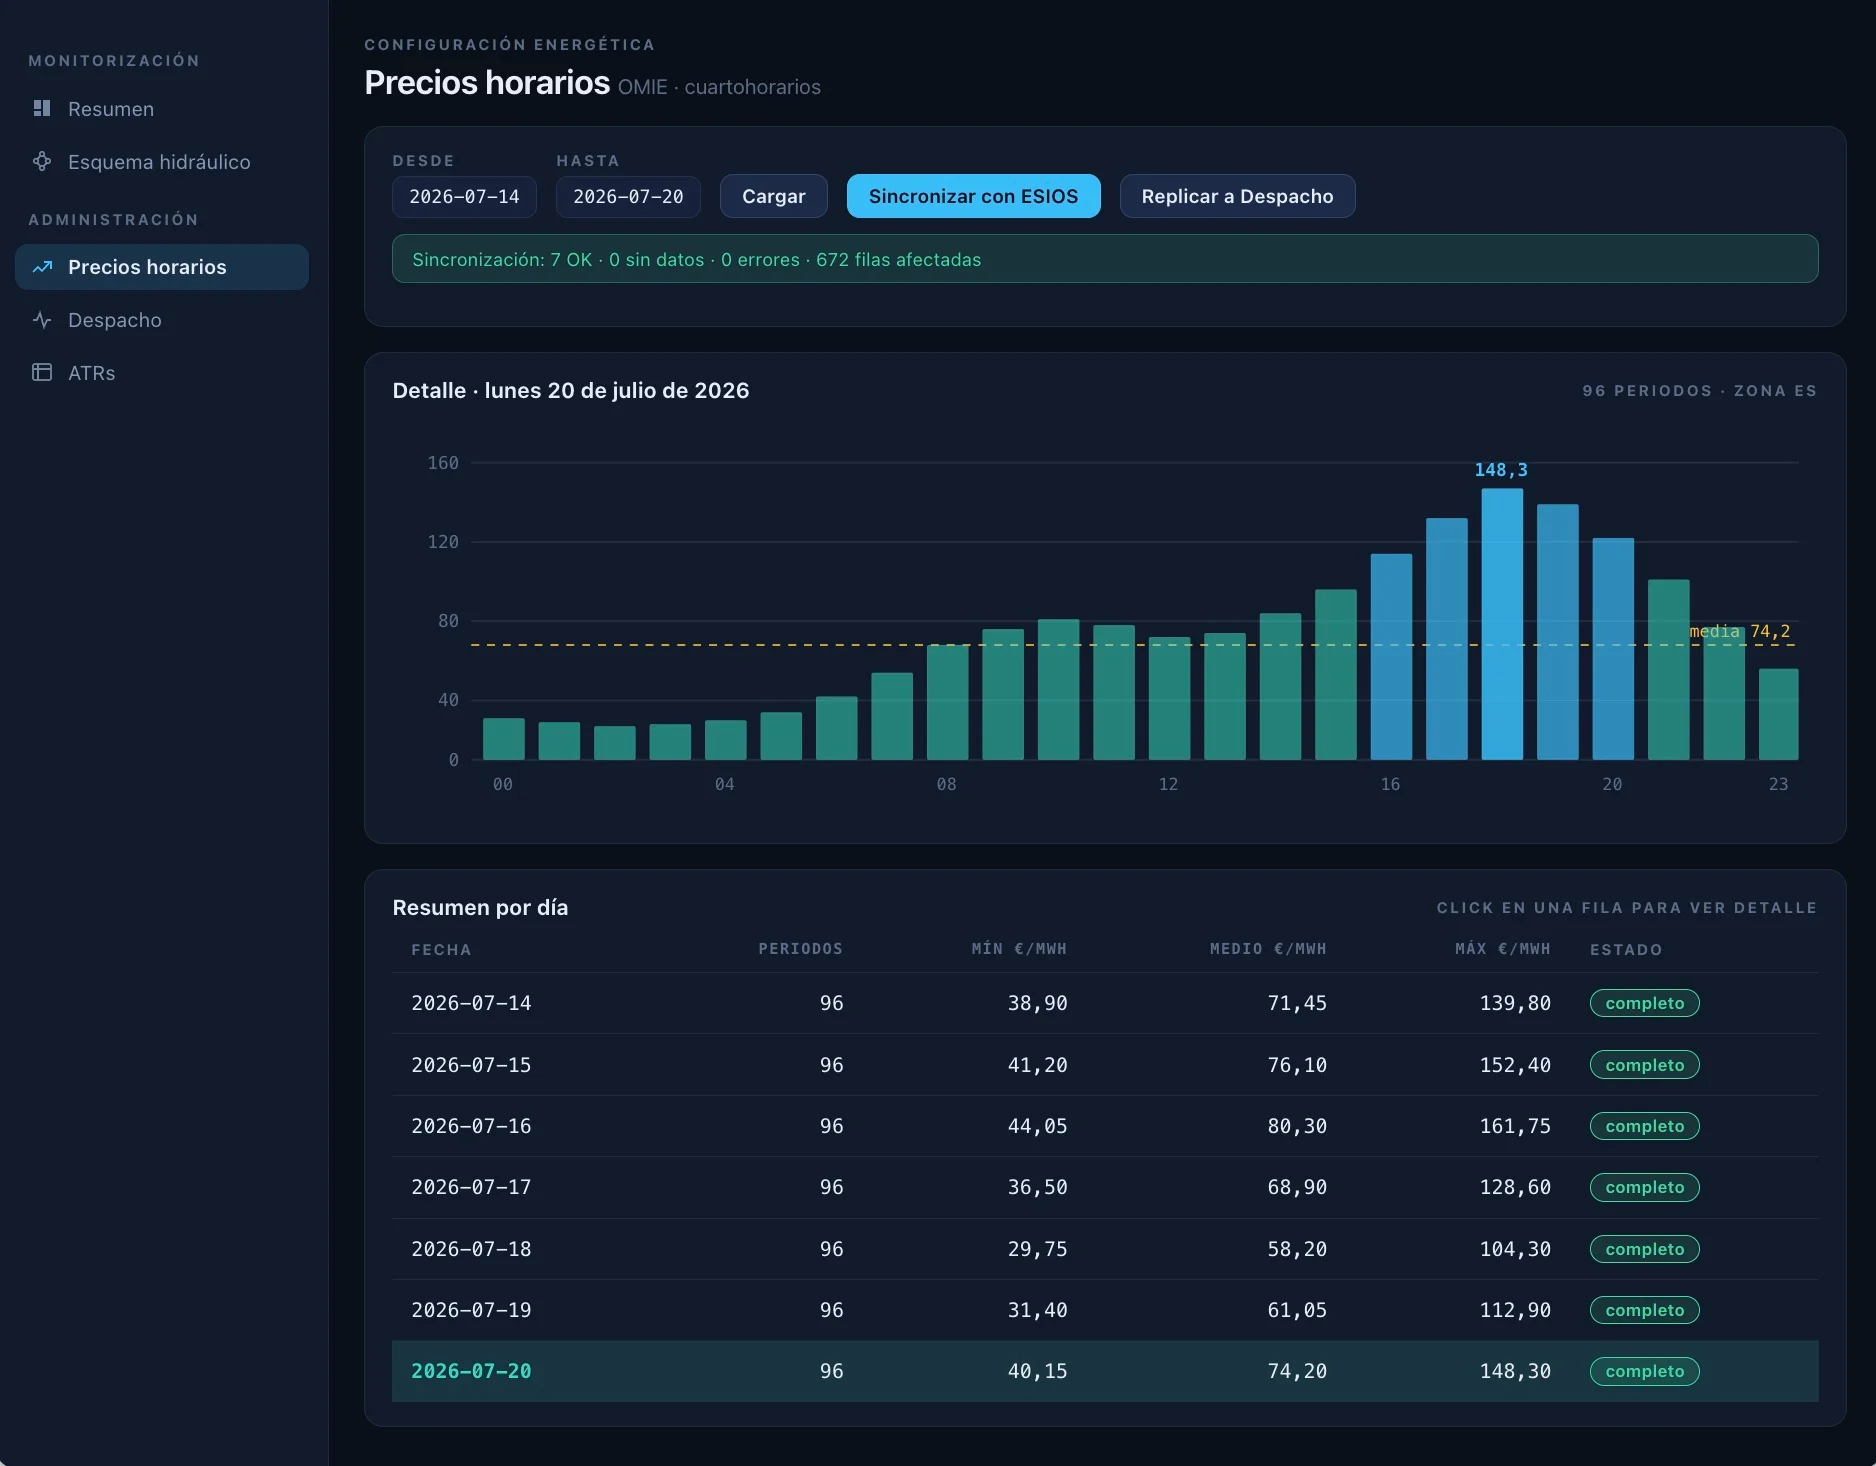Click Replicar a Despacho button
Screen dimensions: 1876x1466
click(x=1237, y=196)
